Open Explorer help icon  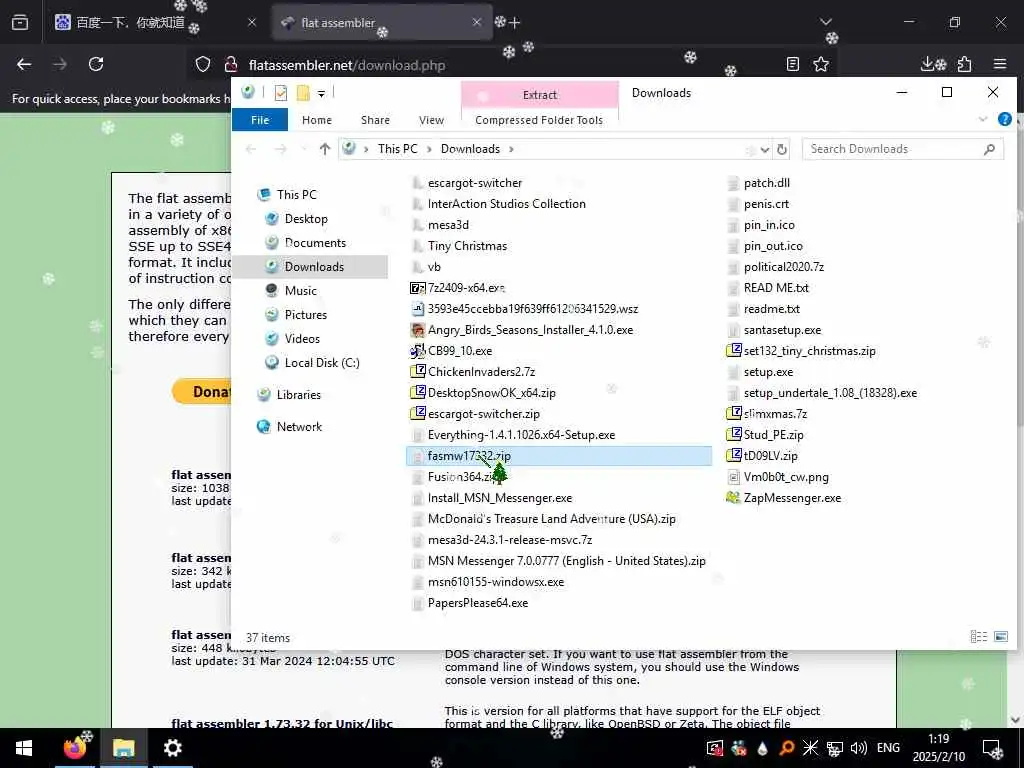pyautogui.click(x=1004, y=120)
